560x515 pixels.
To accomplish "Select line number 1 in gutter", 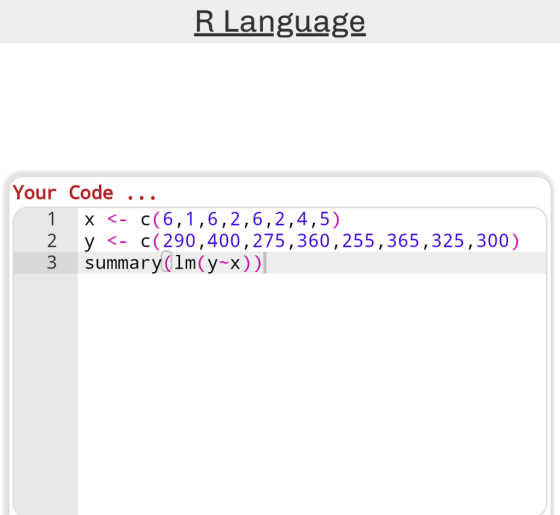I will [52, 219].
